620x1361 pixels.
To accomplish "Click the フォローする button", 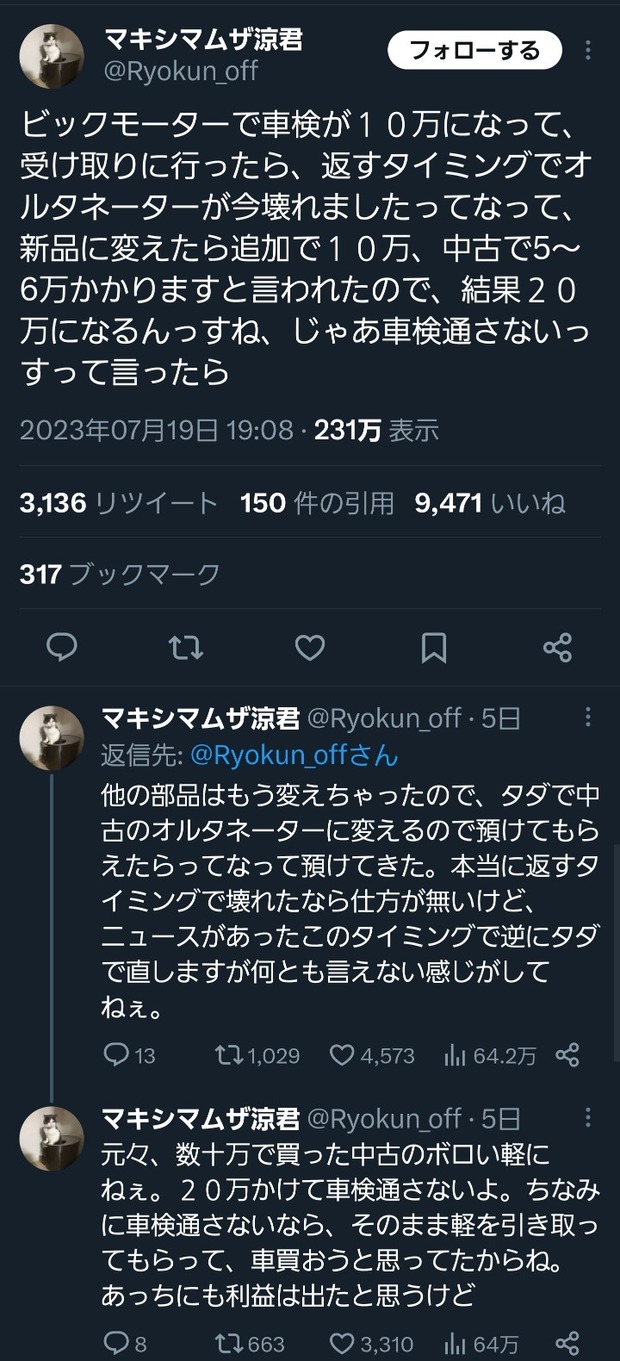I will pos(475,50).
